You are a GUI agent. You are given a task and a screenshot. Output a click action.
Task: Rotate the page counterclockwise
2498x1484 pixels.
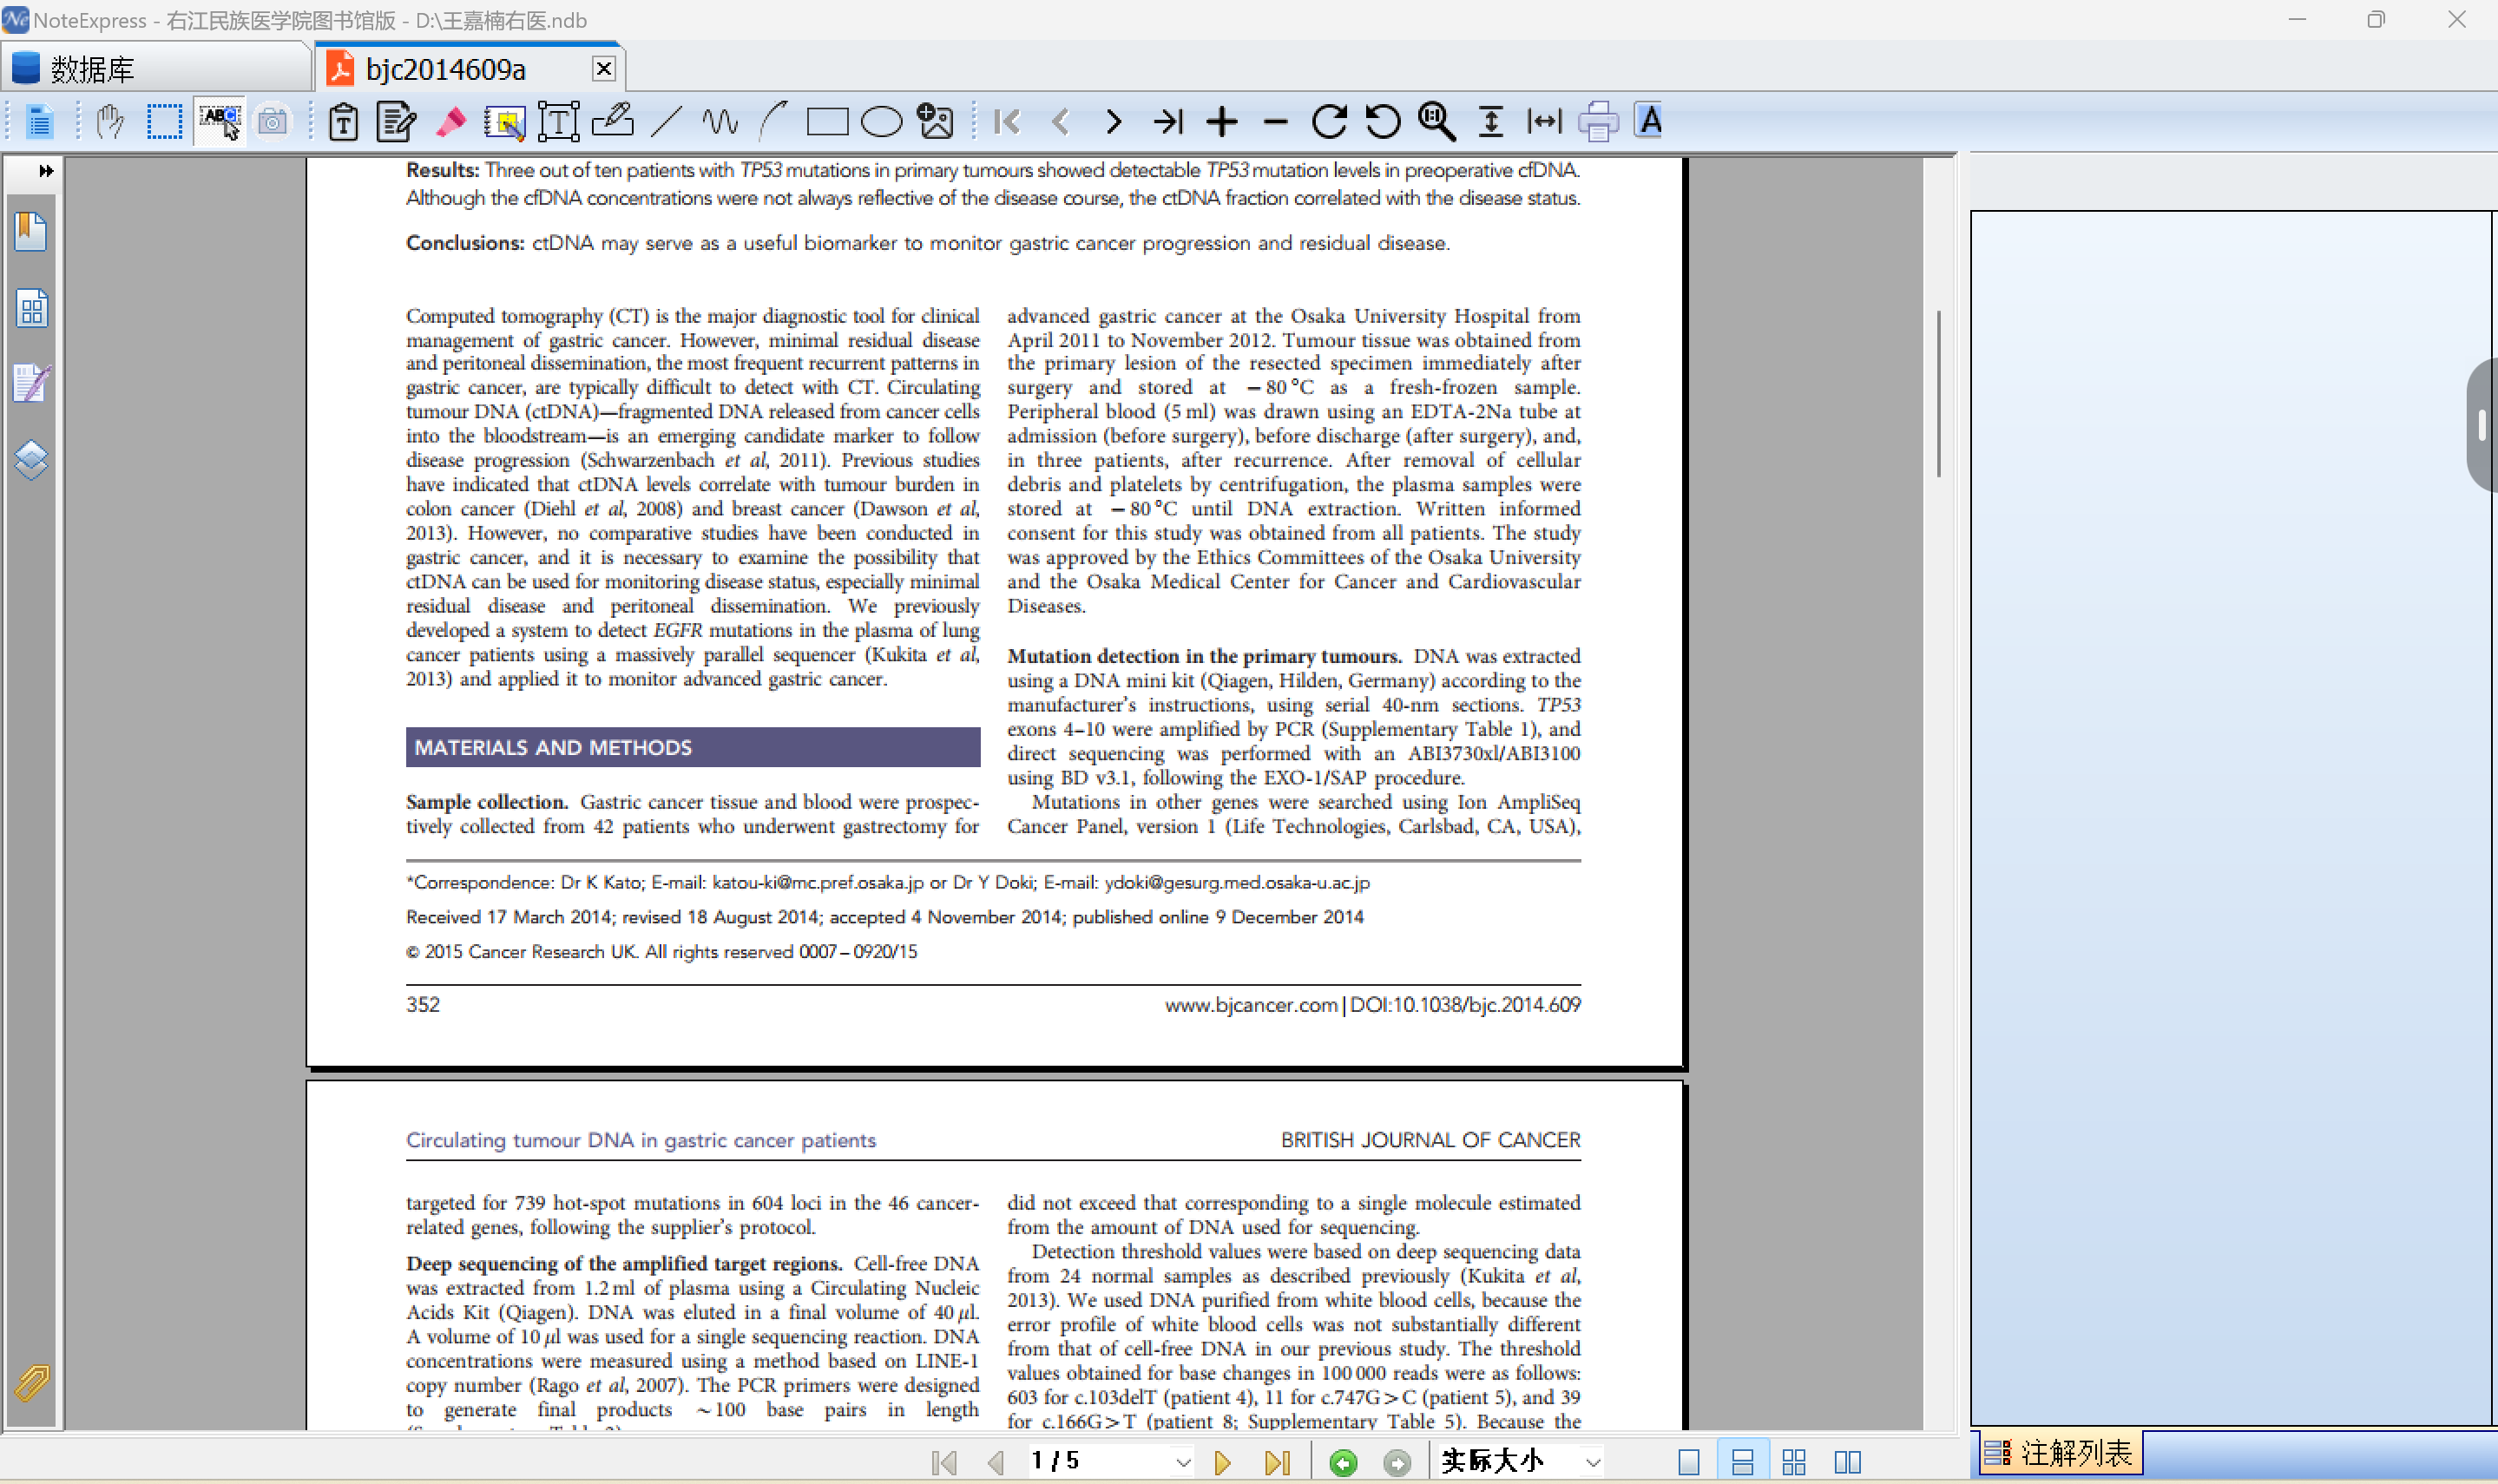1383,122
